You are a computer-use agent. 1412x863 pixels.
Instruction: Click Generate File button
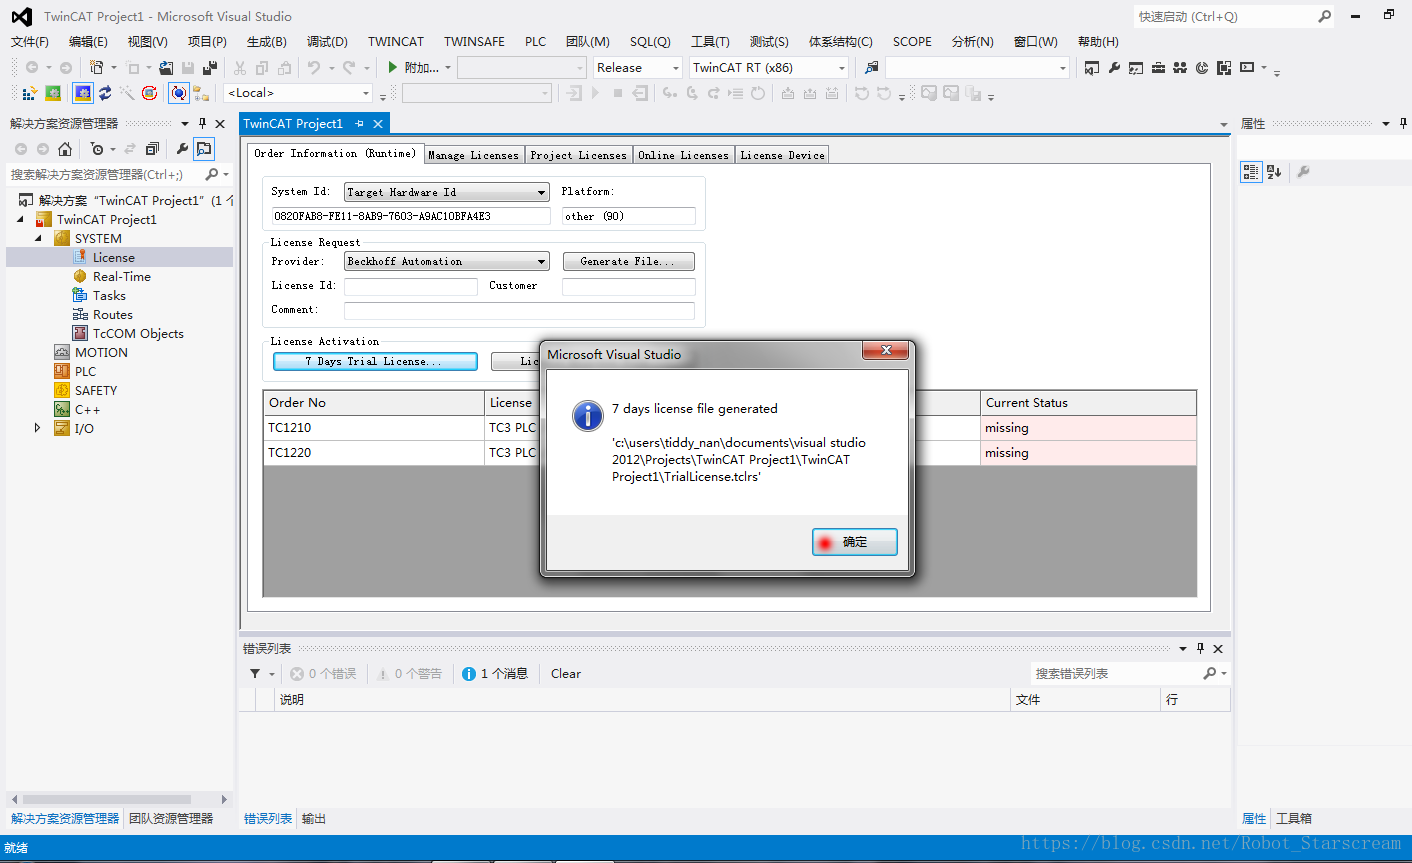(x=628, y=261)
